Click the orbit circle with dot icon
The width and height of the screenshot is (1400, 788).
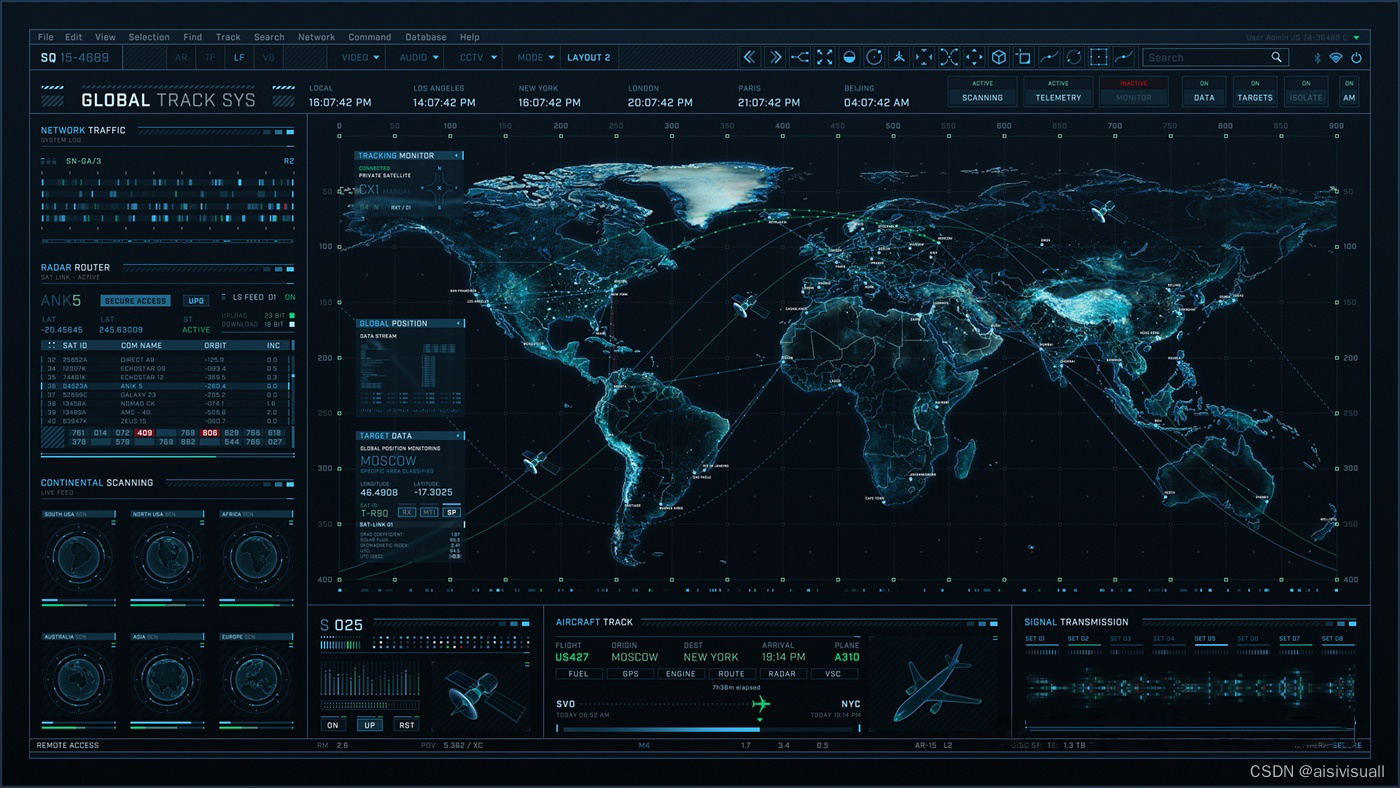point(874,57)
